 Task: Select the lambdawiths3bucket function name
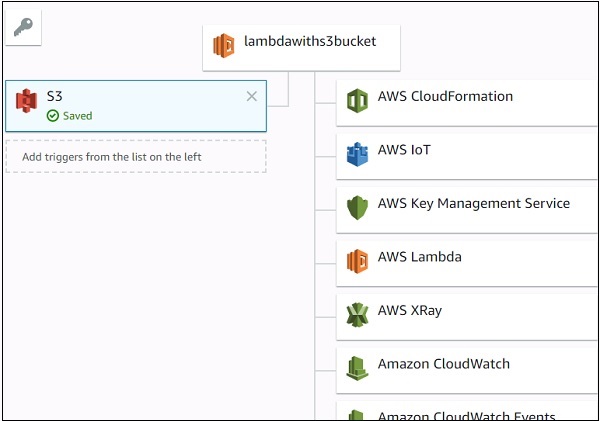point(309,42)
